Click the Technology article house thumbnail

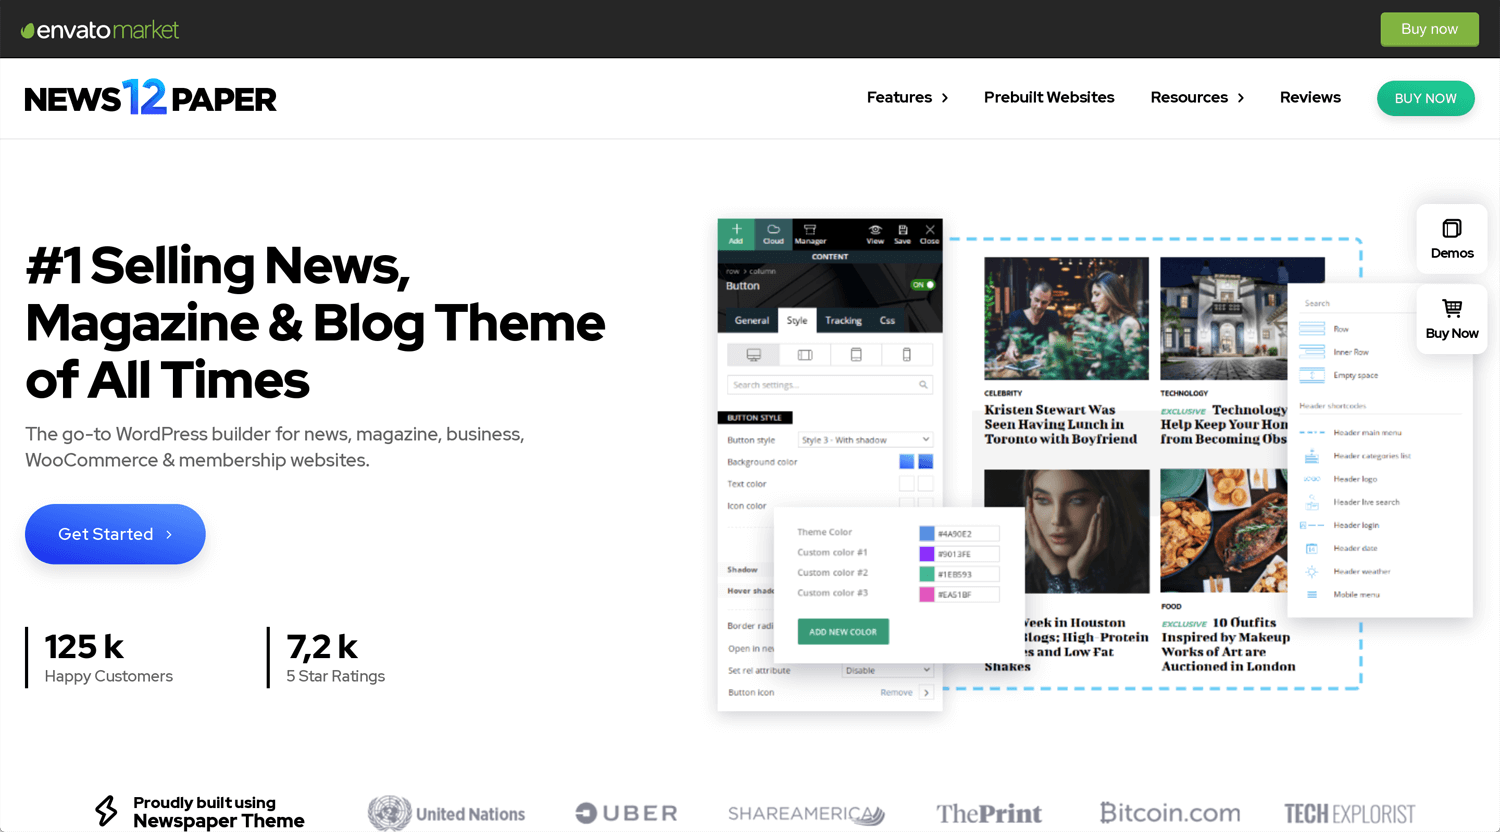[x=1223, y=318]
